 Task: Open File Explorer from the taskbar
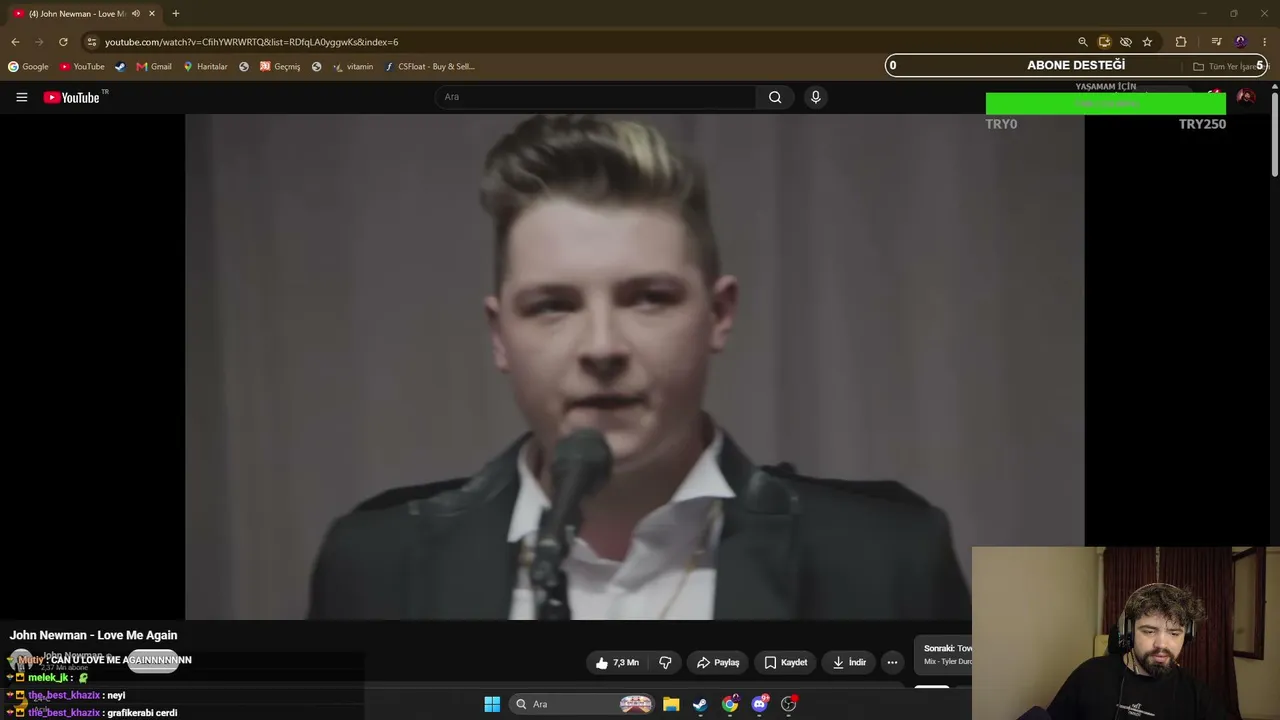[x=671, y=704]
